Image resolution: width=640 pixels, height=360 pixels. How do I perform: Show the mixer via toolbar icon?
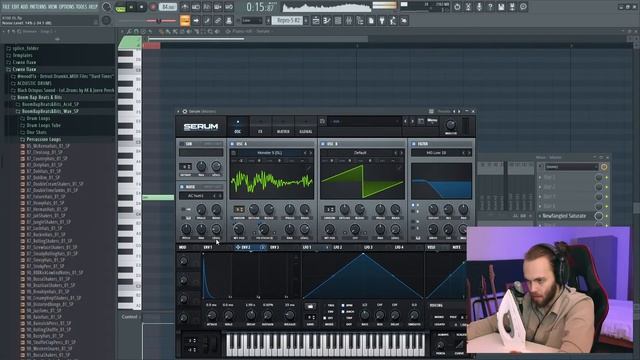coord(349,20)
